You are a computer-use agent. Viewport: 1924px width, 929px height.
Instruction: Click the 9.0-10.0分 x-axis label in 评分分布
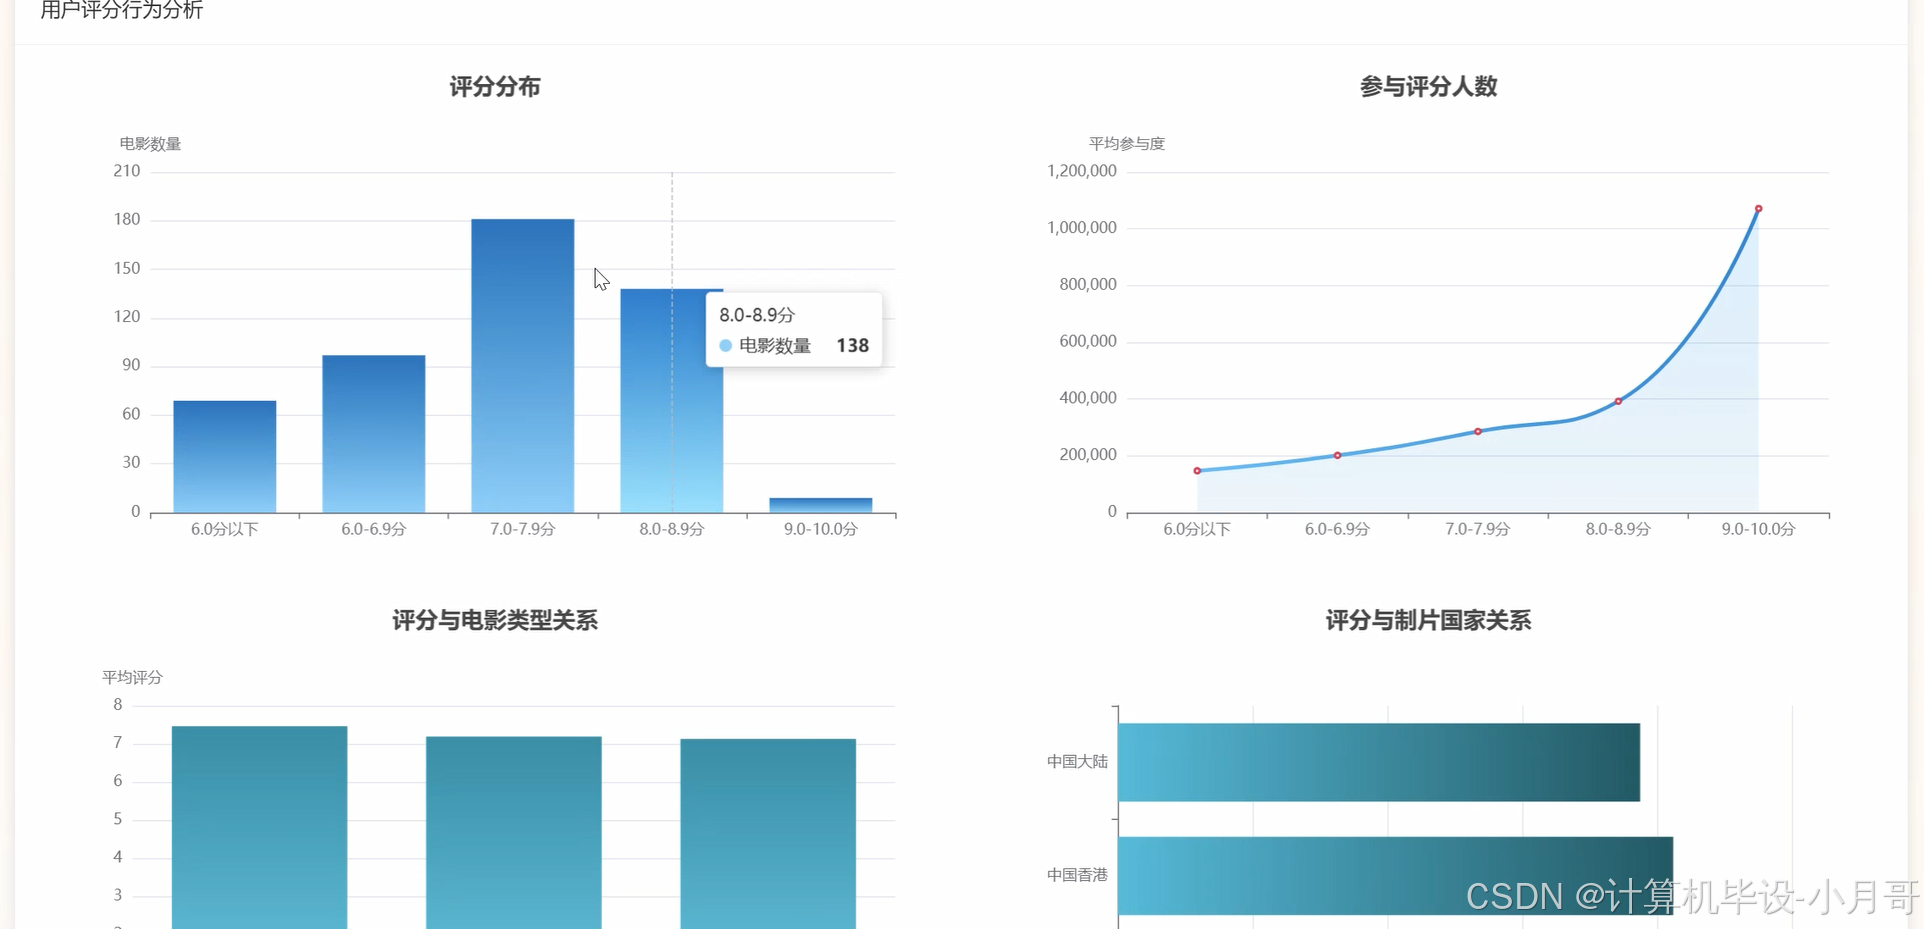coord(821,529)
